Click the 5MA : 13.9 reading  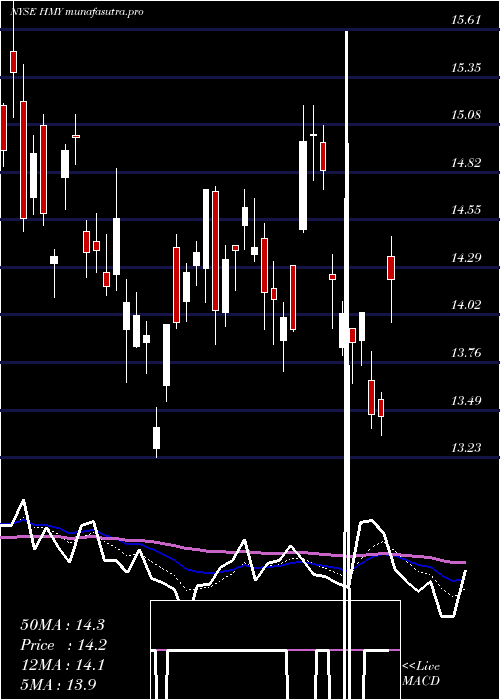point(59,685)
